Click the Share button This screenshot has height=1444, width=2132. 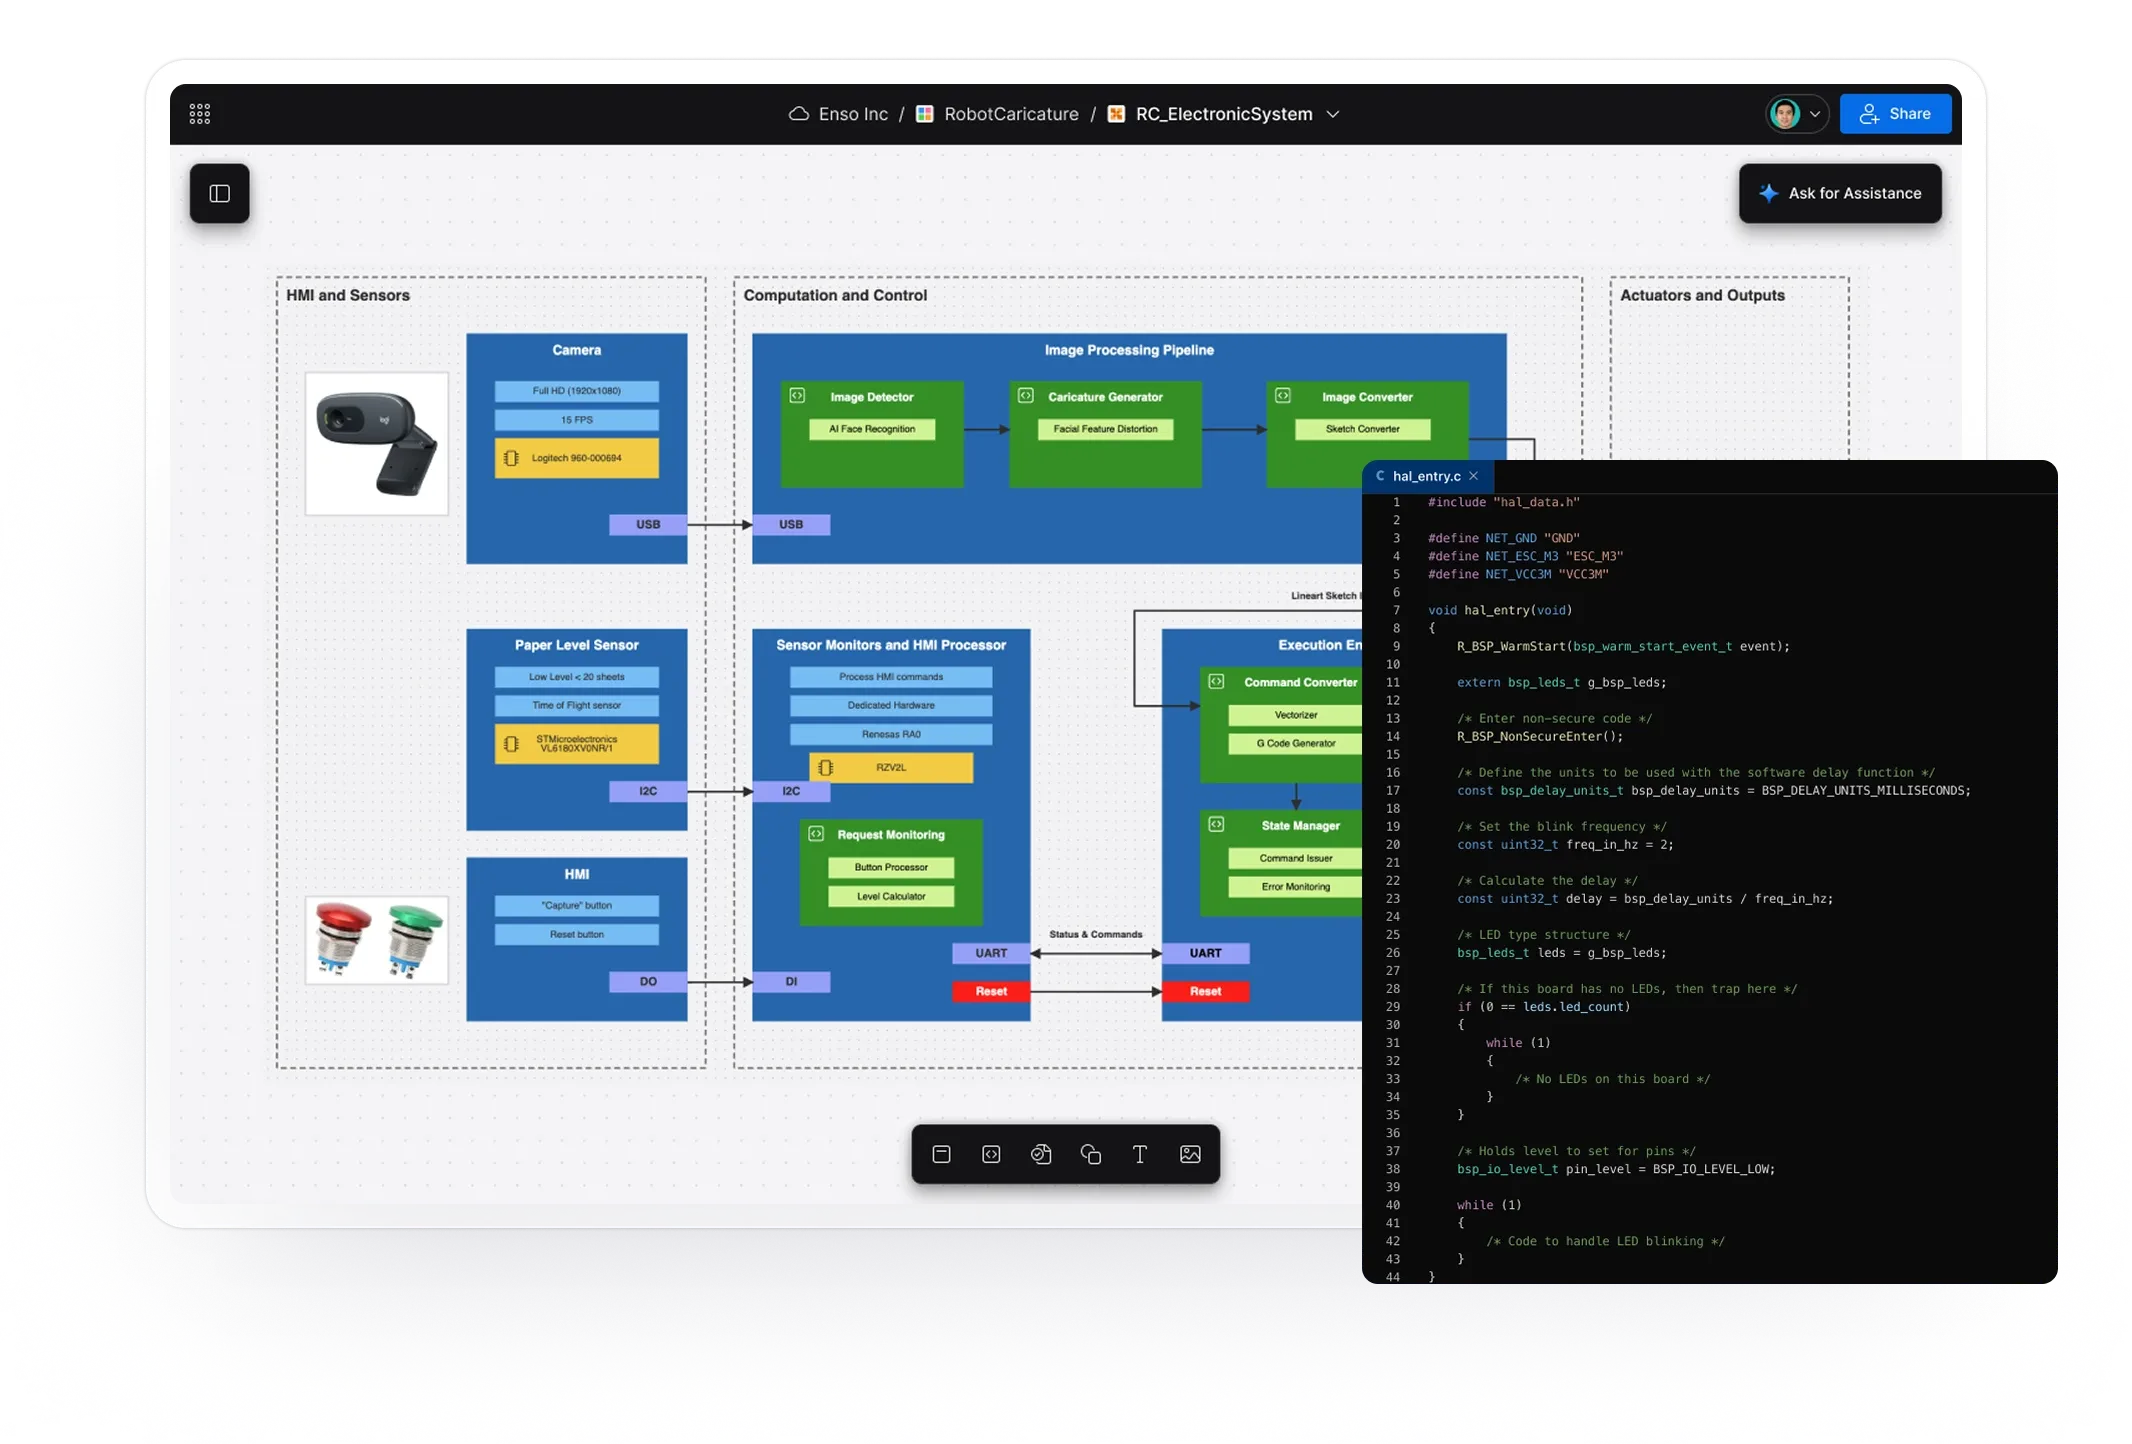coord(1894,114)
